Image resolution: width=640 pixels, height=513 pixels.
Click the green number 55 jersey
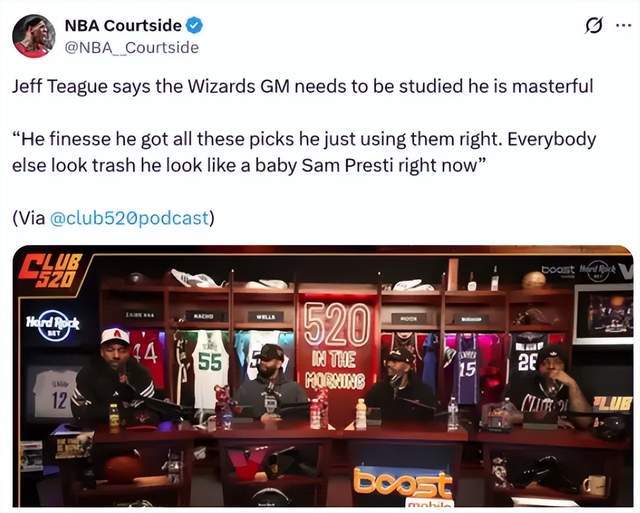point(210,367)
